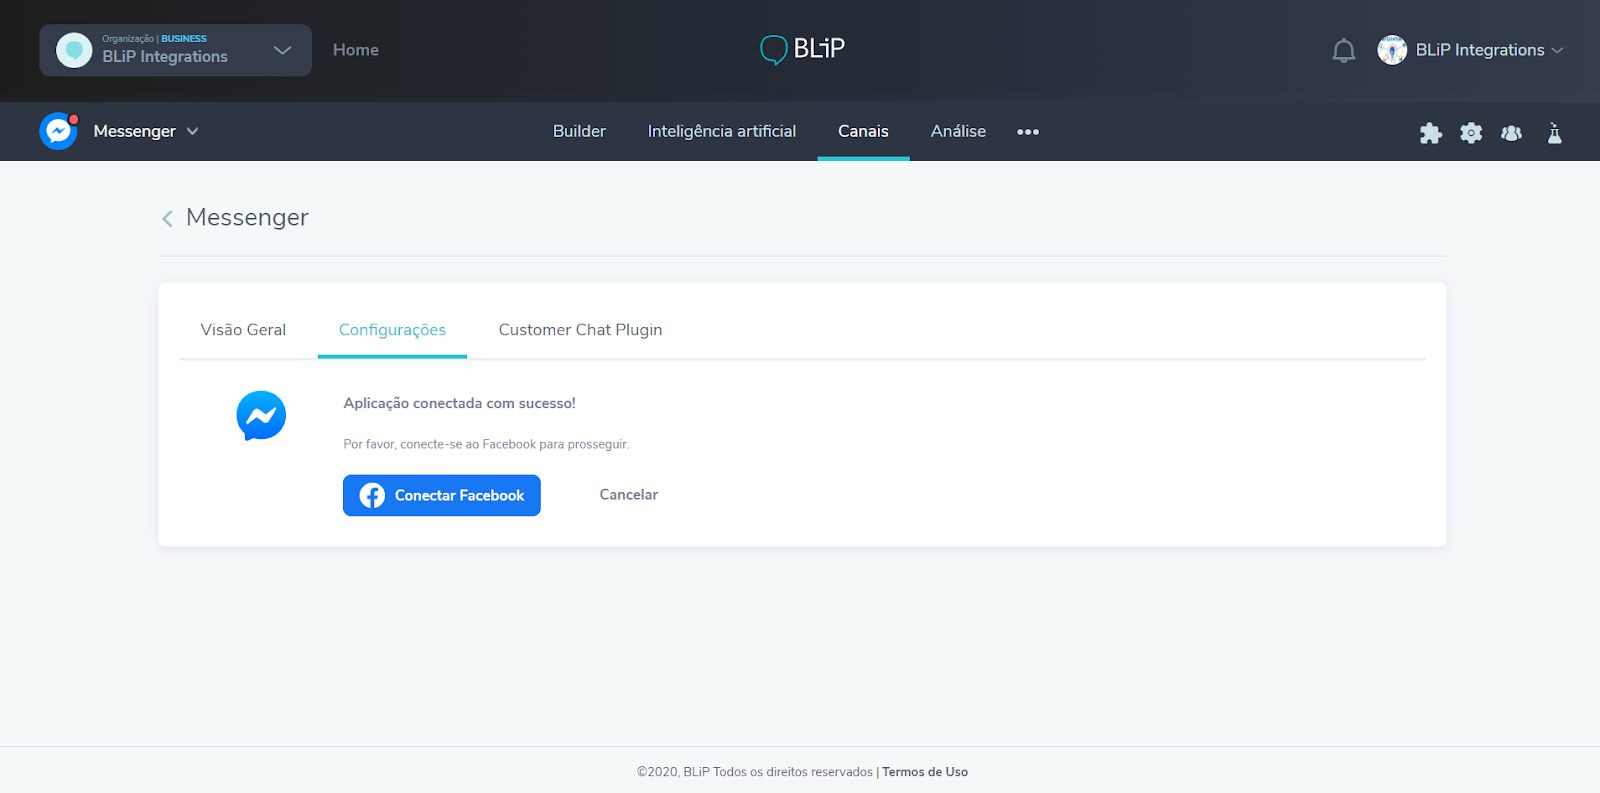
Task: Open the beta test flask icon
Action: coord(1554,132)
